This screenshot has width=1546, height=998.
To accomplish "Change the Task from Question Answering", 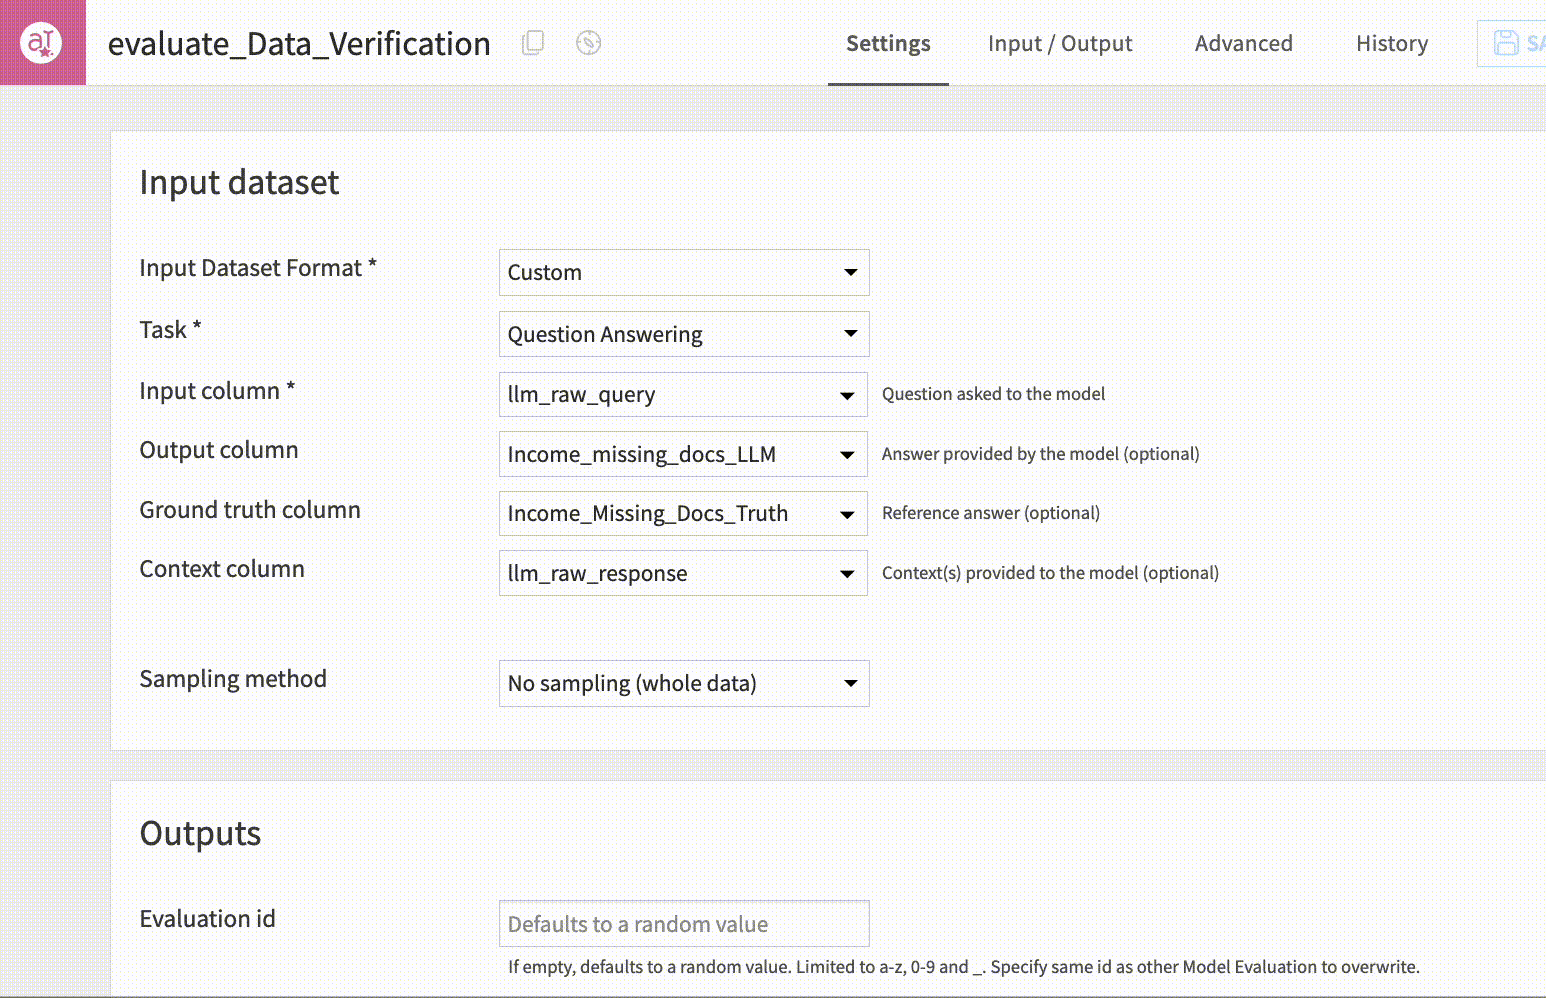I will point(683,334).
